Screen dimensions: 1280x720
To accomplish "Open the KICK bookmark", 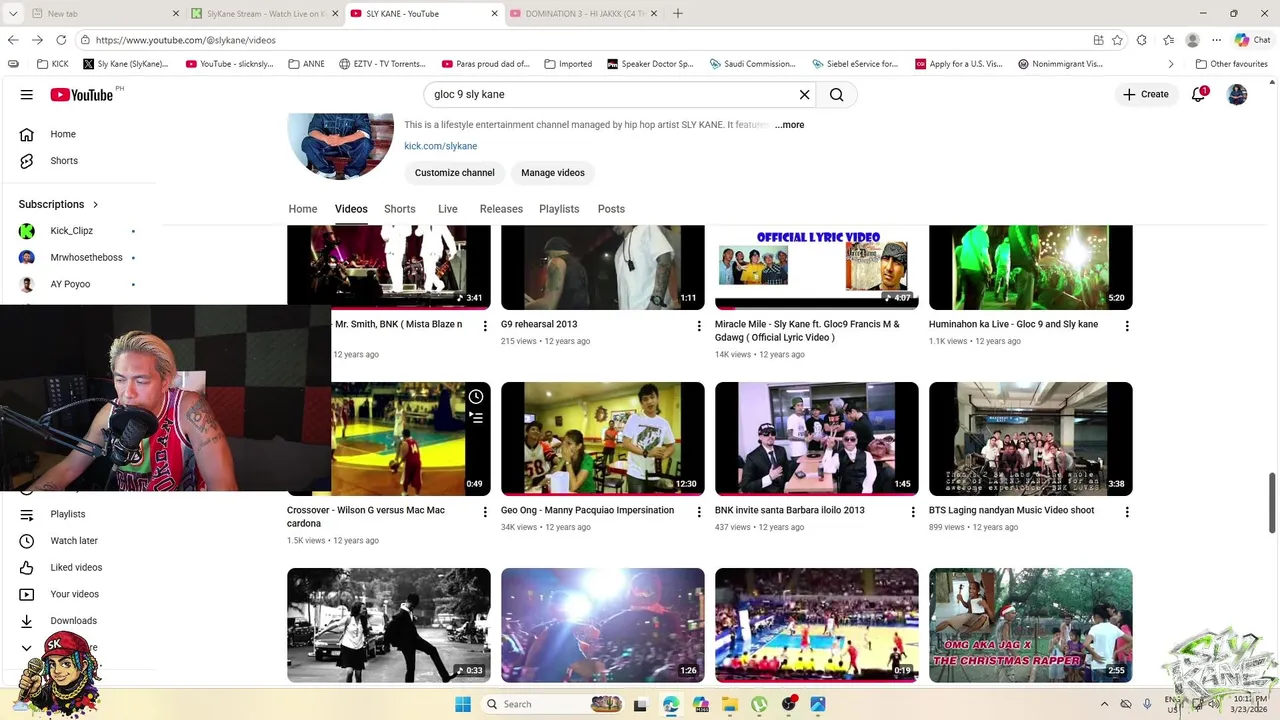I will pos(52,64).
